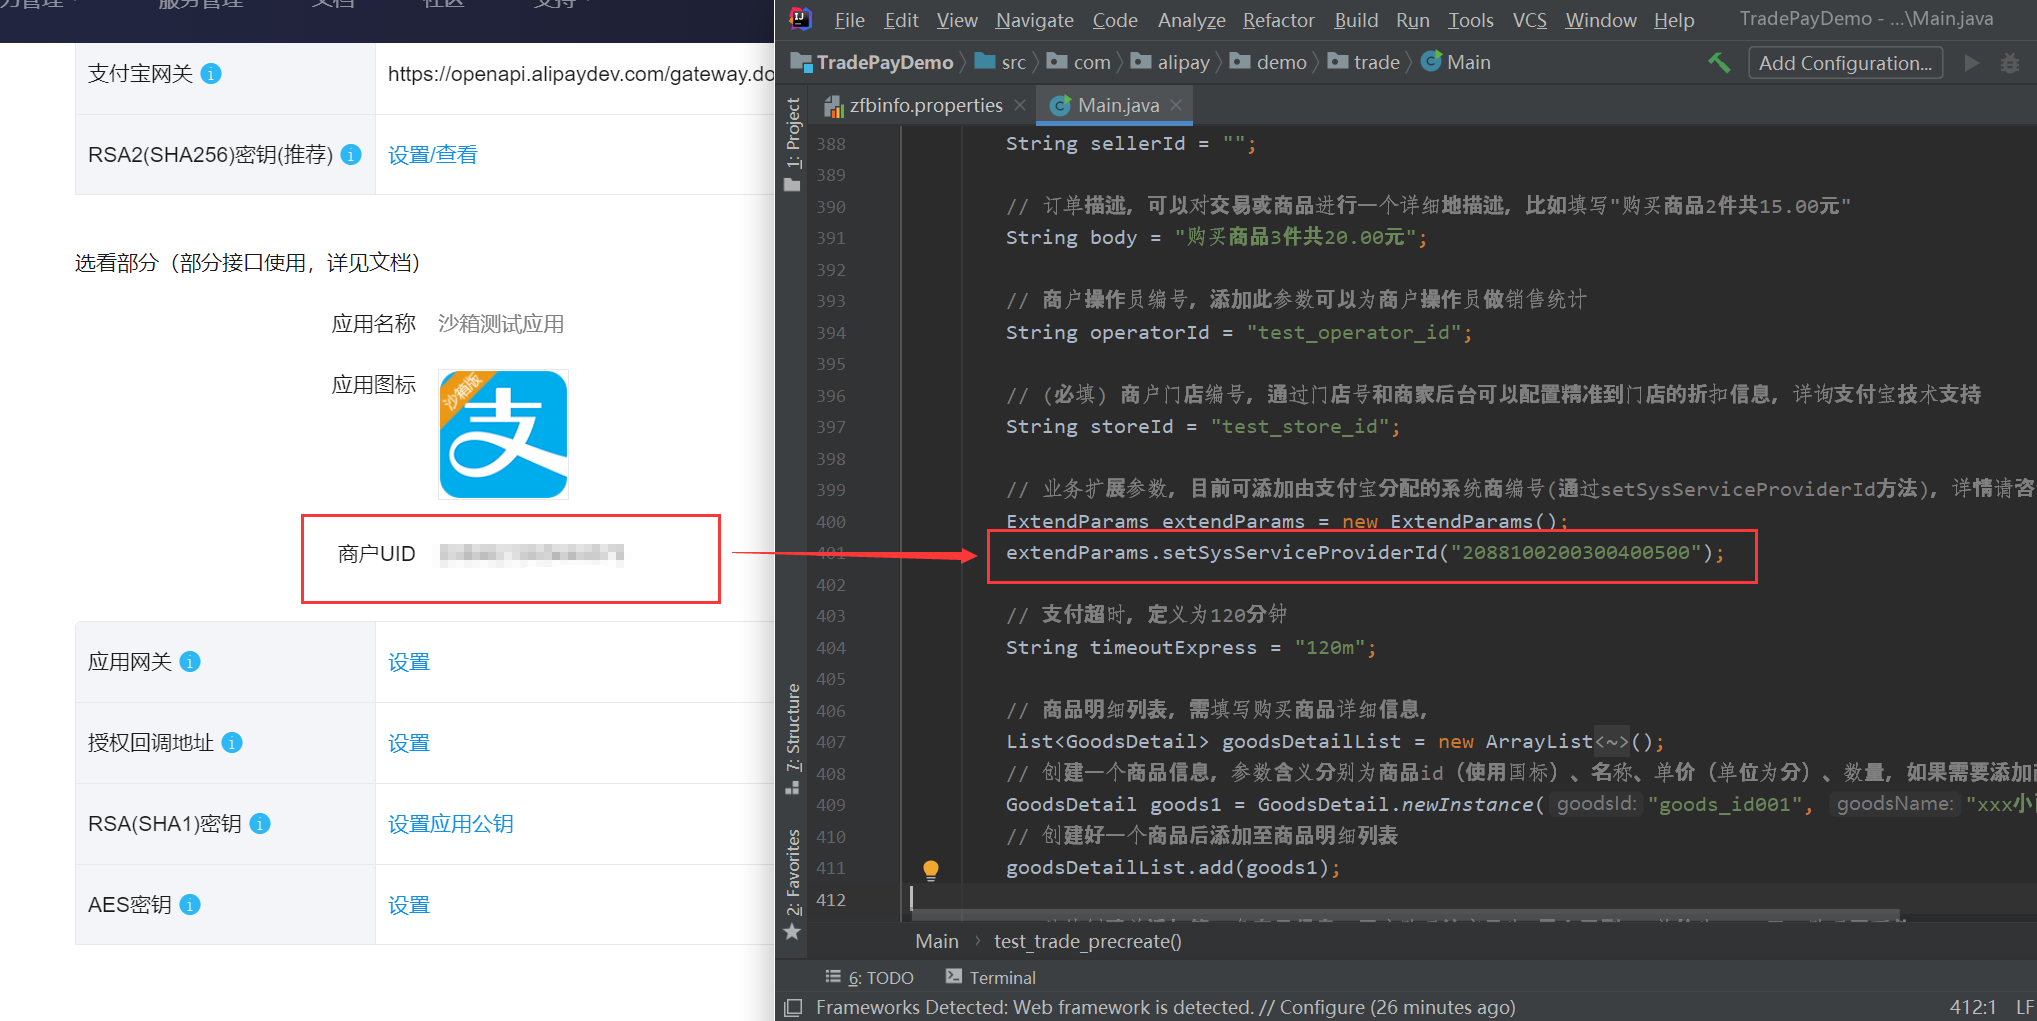Select the trade package breadcrumb
This screenshot has width=2037, height=1021.
pos(1364,62)
